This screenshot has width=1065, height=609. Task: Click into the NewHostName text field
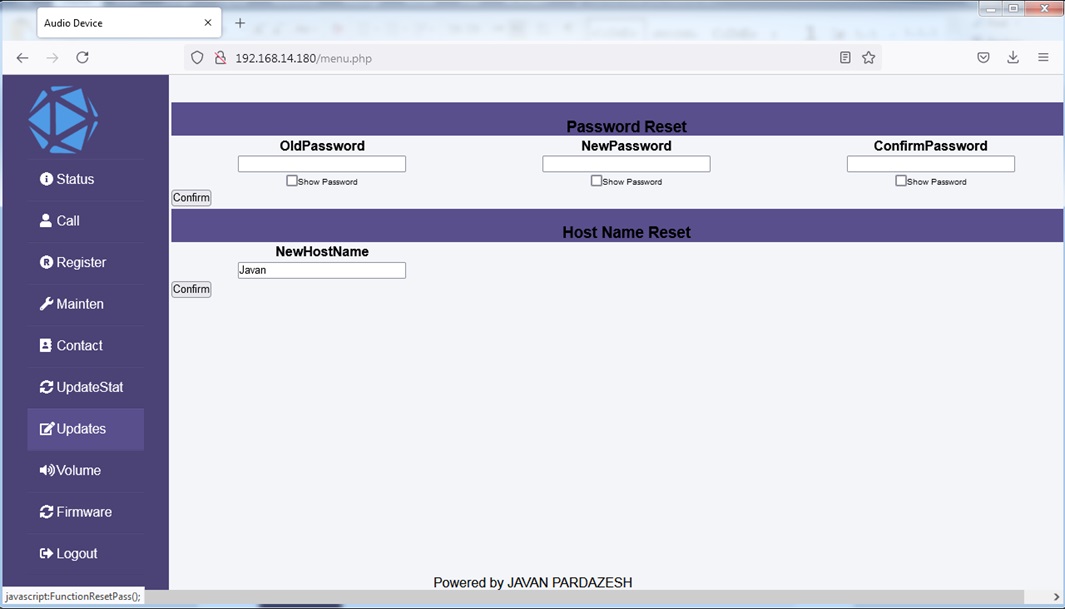(321, 270)
